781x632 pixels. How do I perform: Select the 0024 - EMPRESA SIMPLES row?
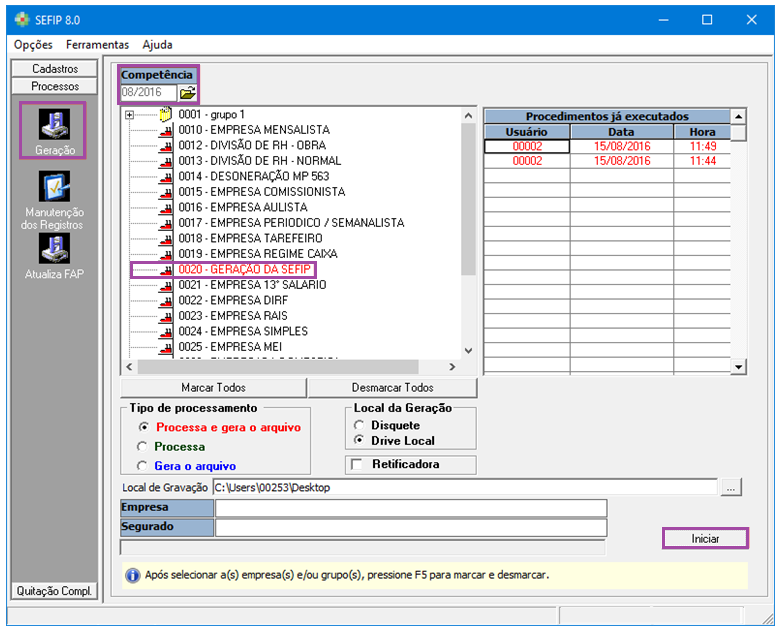[x=243, y=331]
